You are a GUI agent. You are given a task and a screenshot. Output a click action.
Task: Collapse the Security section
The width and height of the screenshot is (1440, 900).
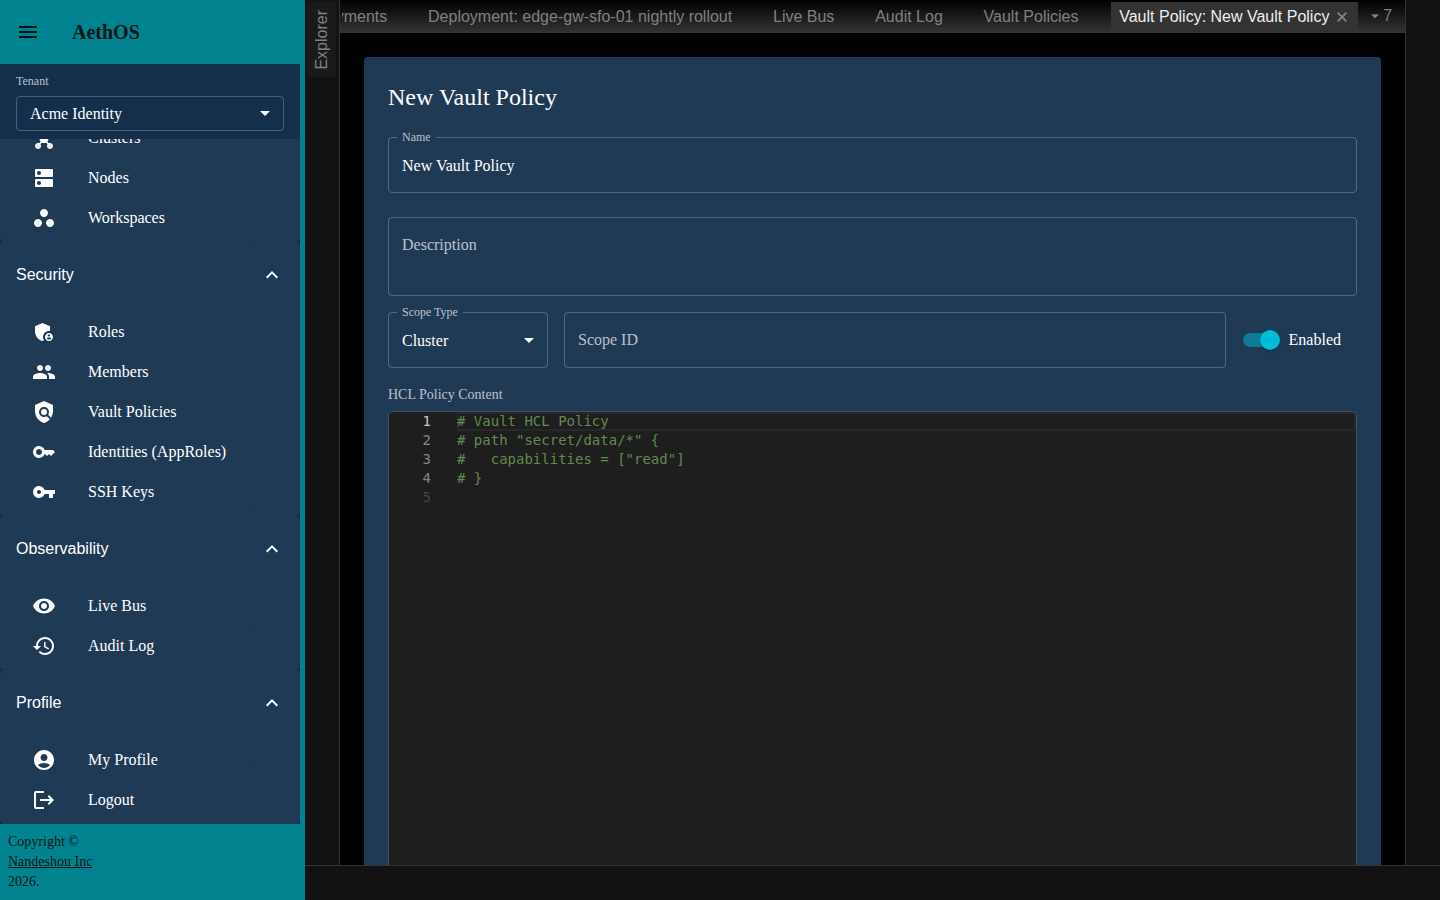tap(272, 275)
